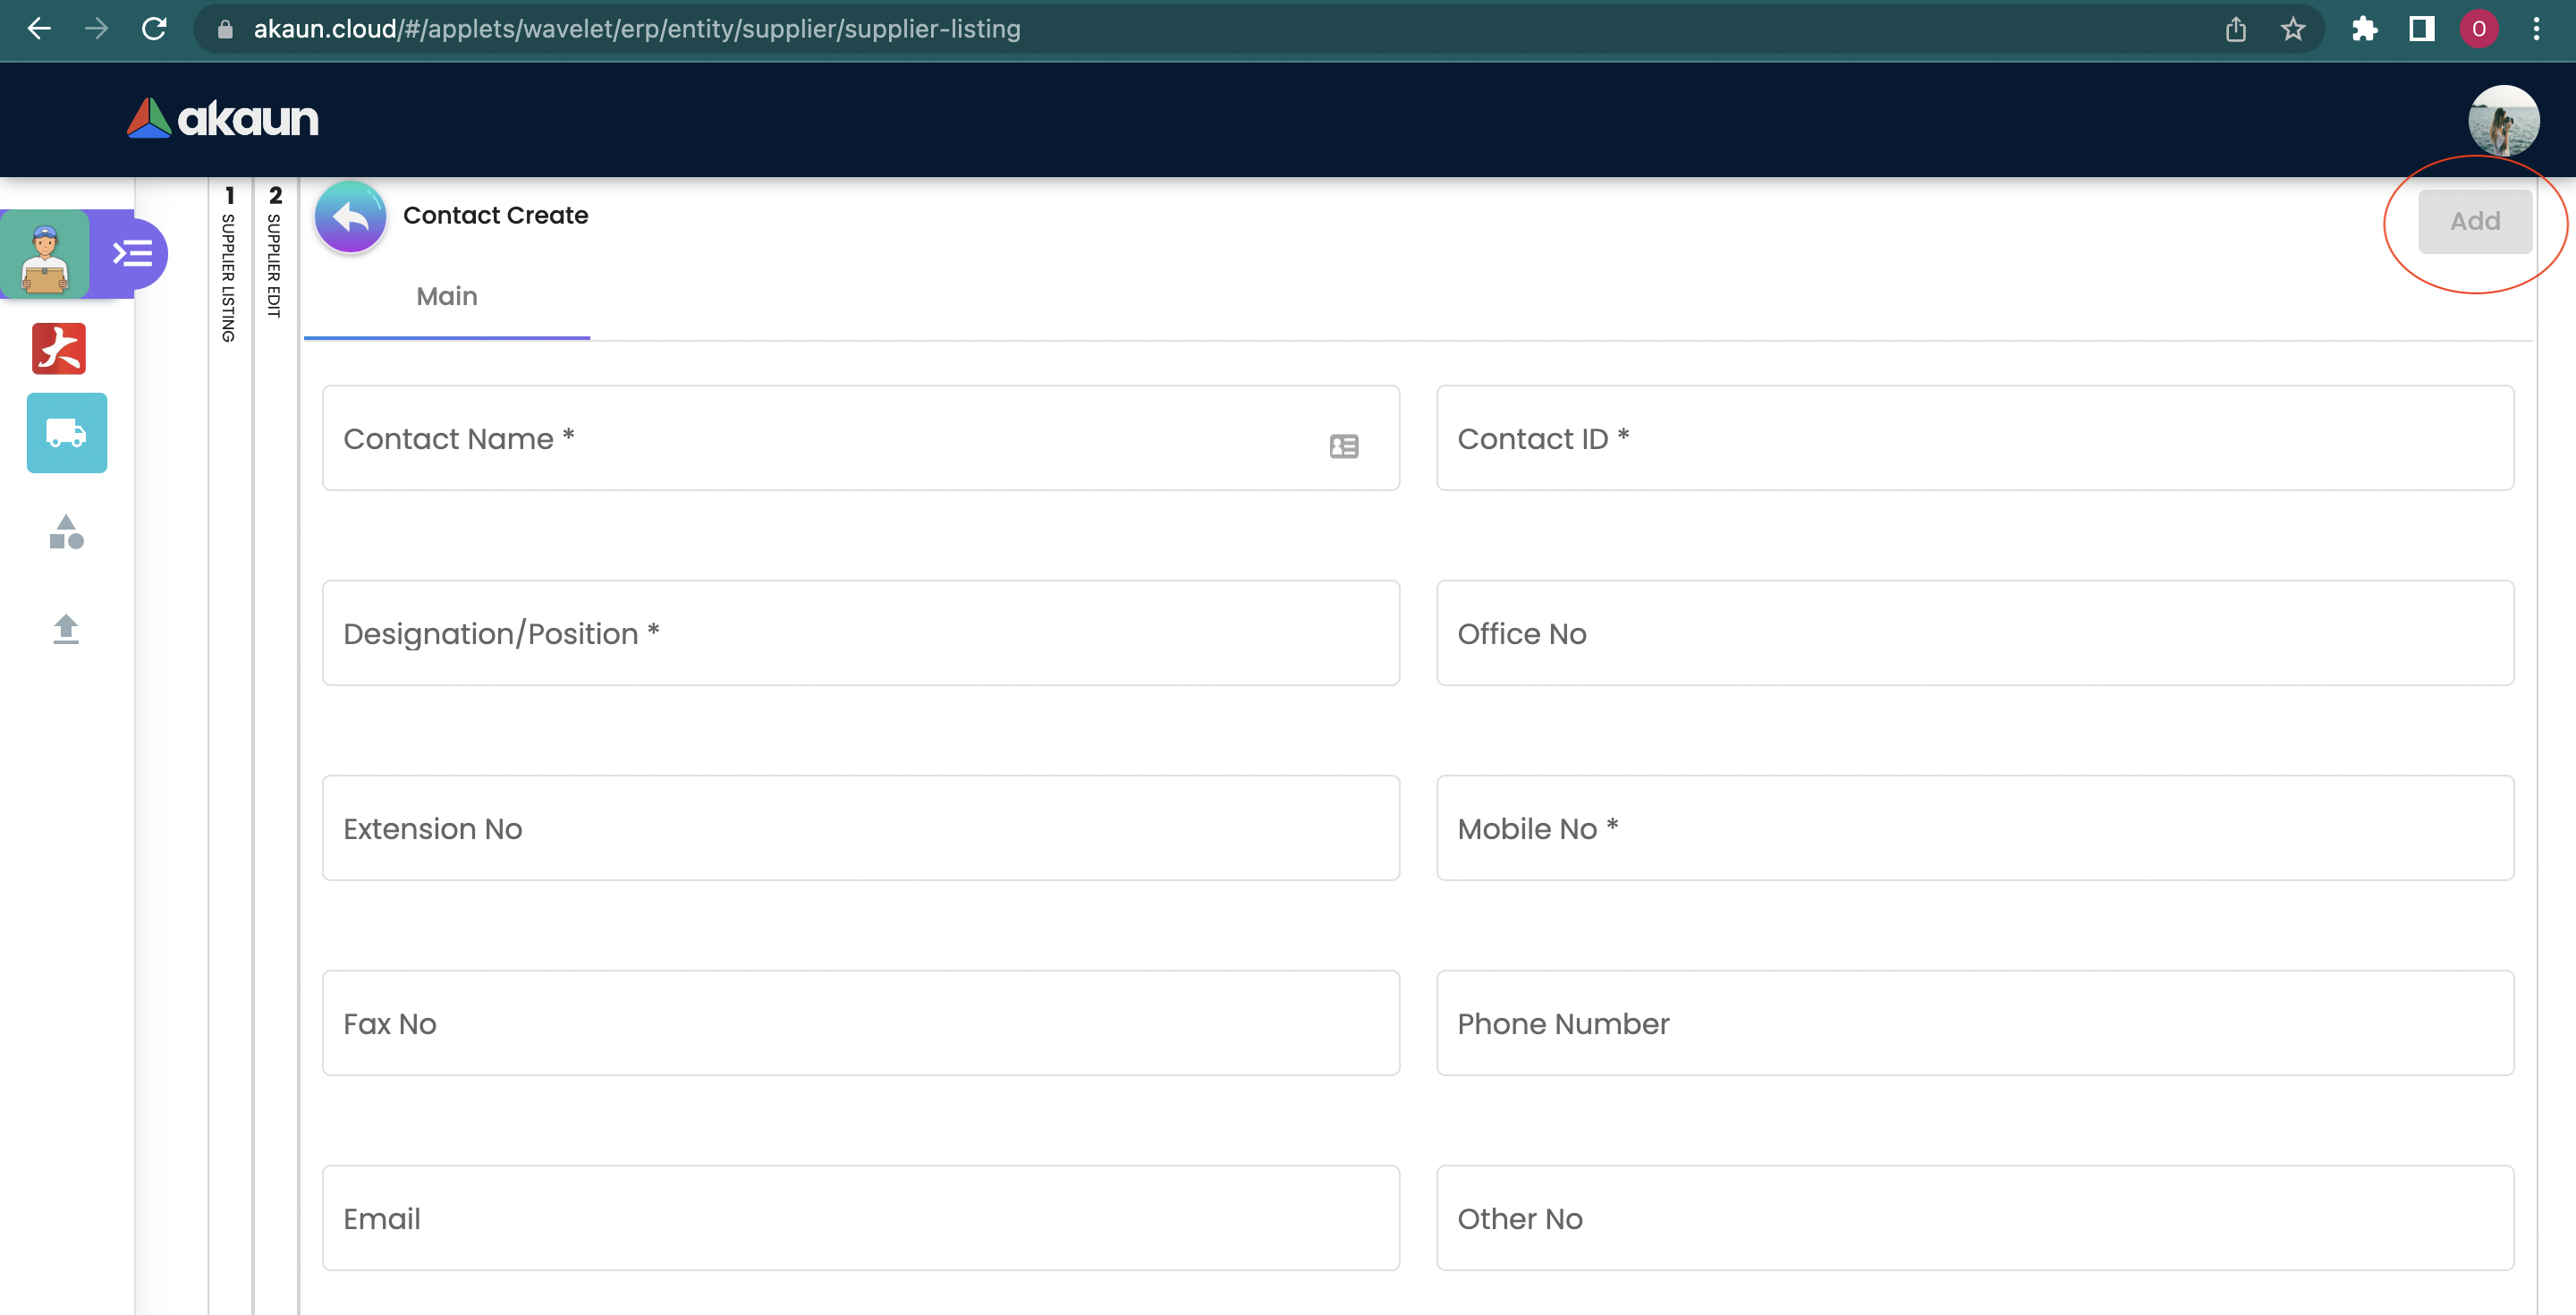The image size is (2576, 1315).
Task: Click the red wrench tools icon
Action: tap(59, 349)
